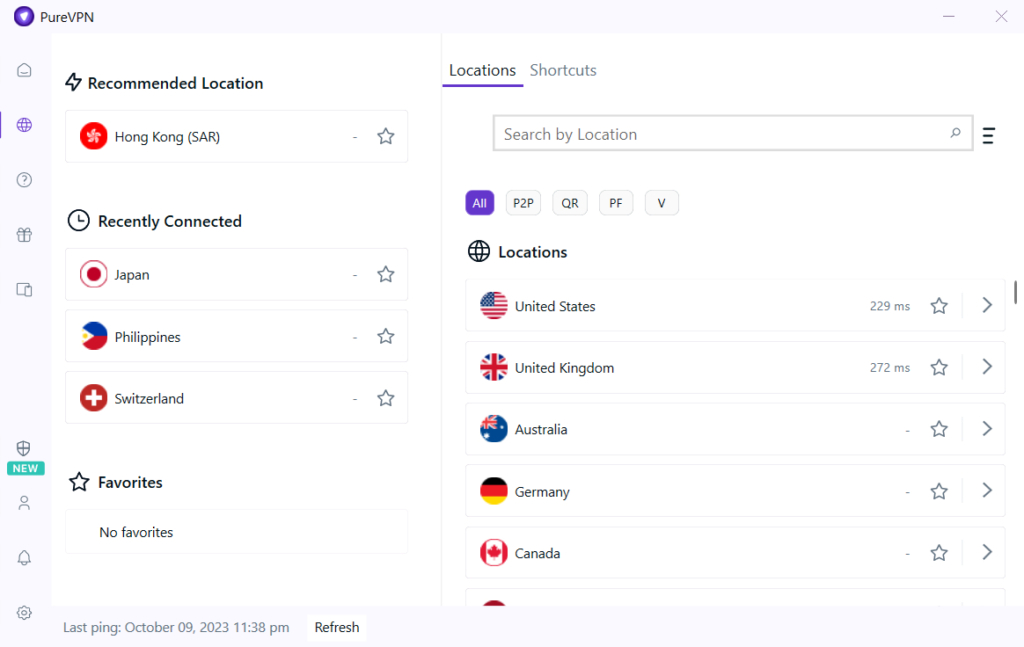This screenshot has width=1024, height=647.
Task: Open the multi-device manager icon
Action: click(x=24, y=289)
